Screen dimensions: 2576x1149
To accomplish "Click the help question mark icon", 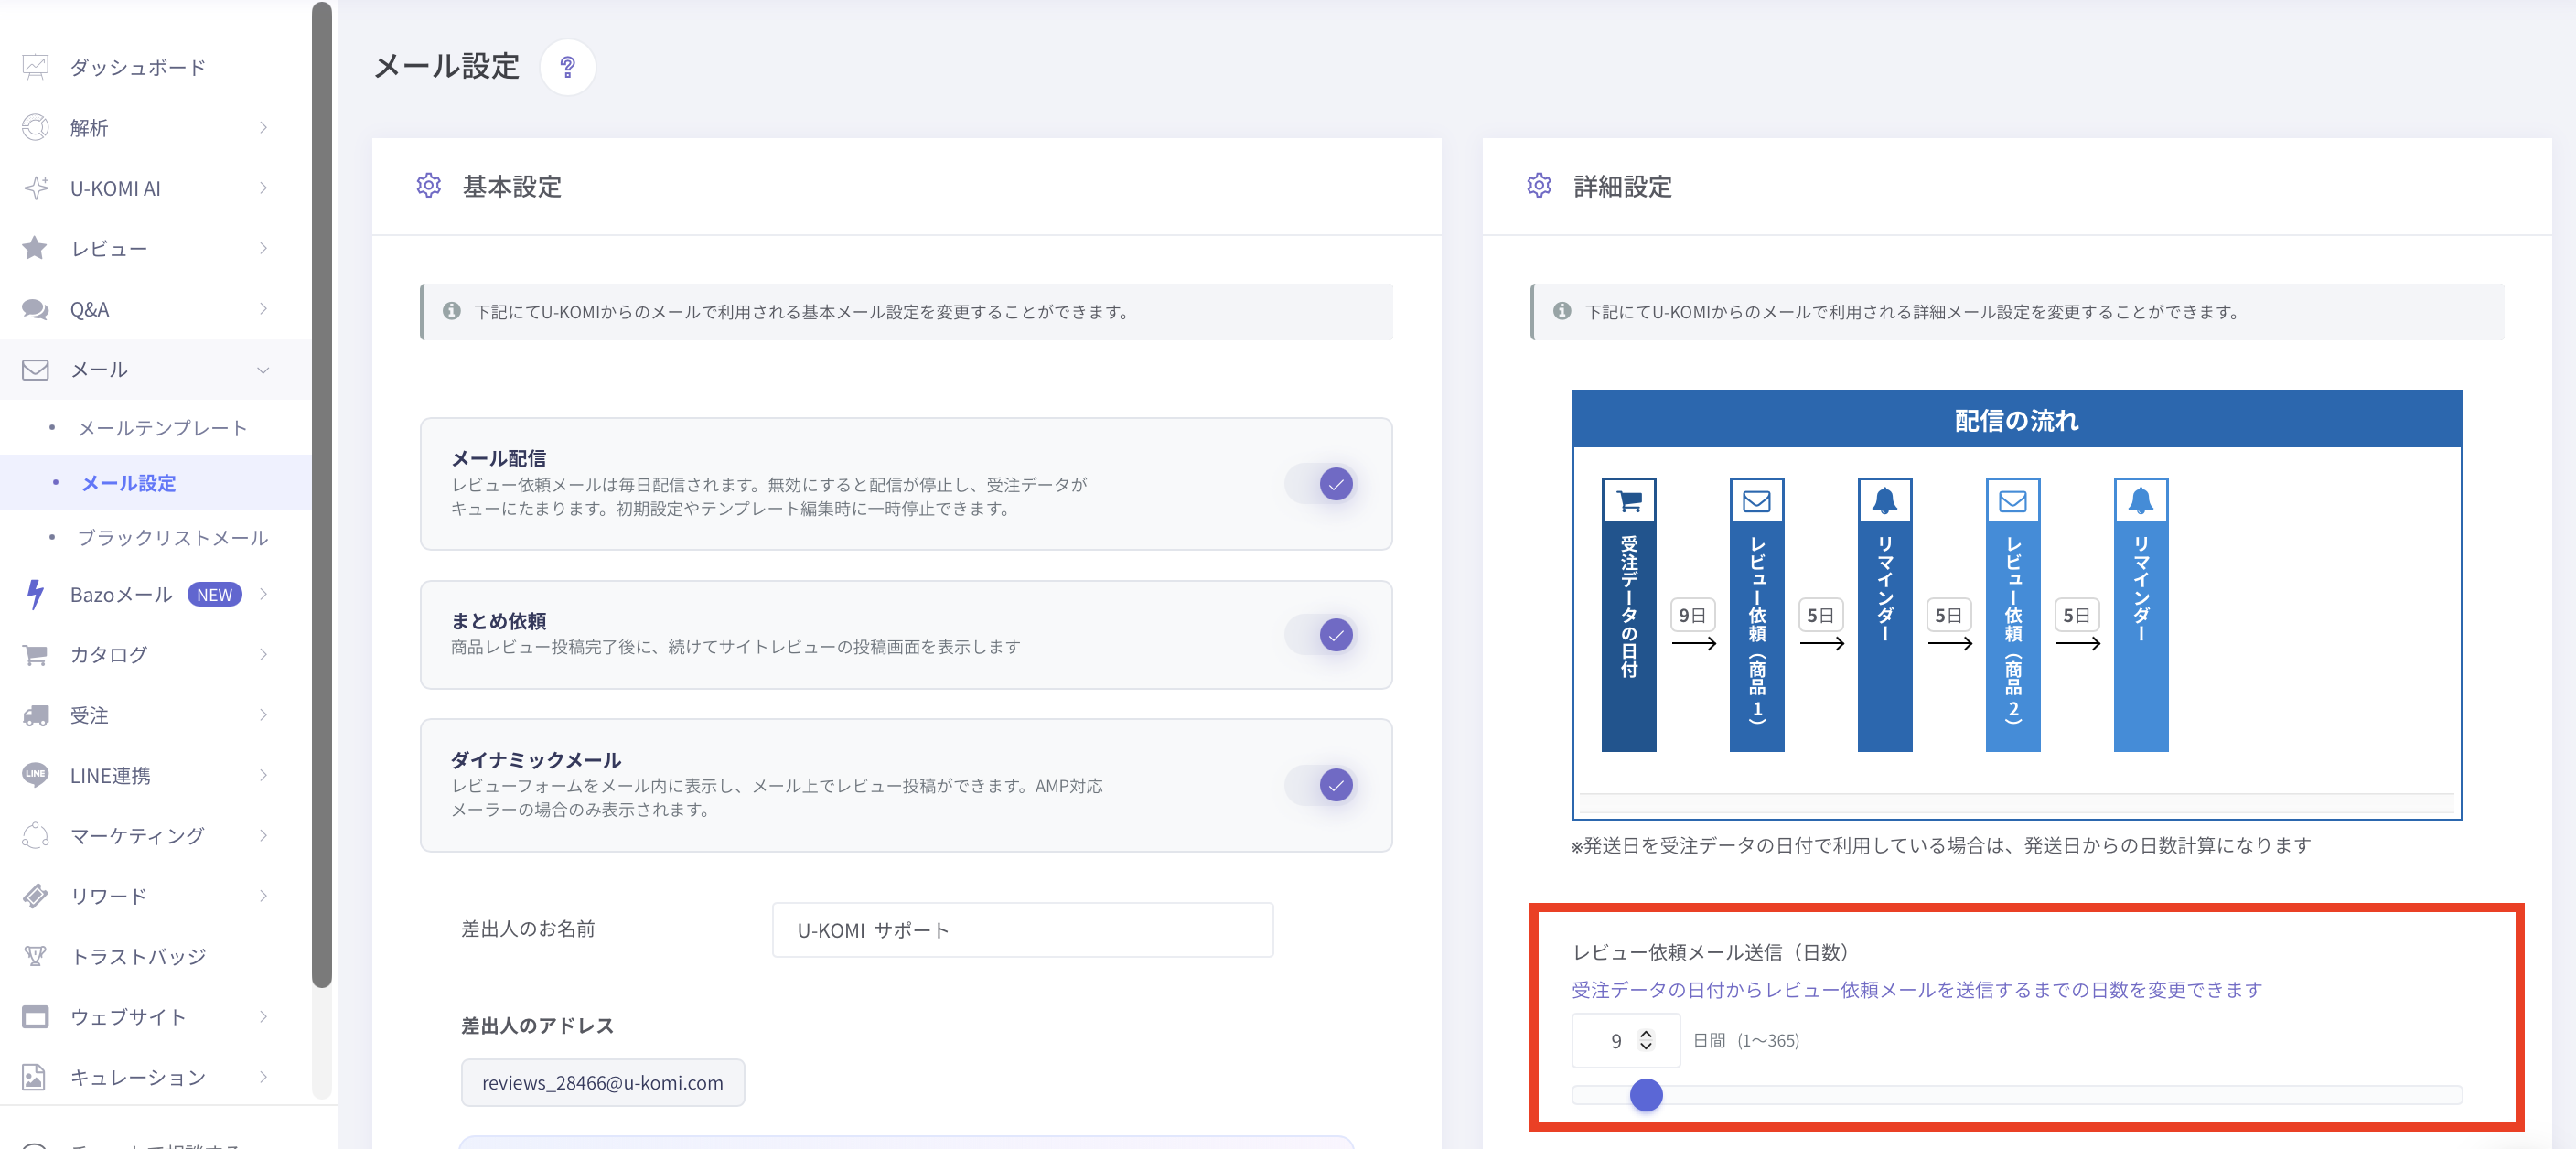I will 567,67.
